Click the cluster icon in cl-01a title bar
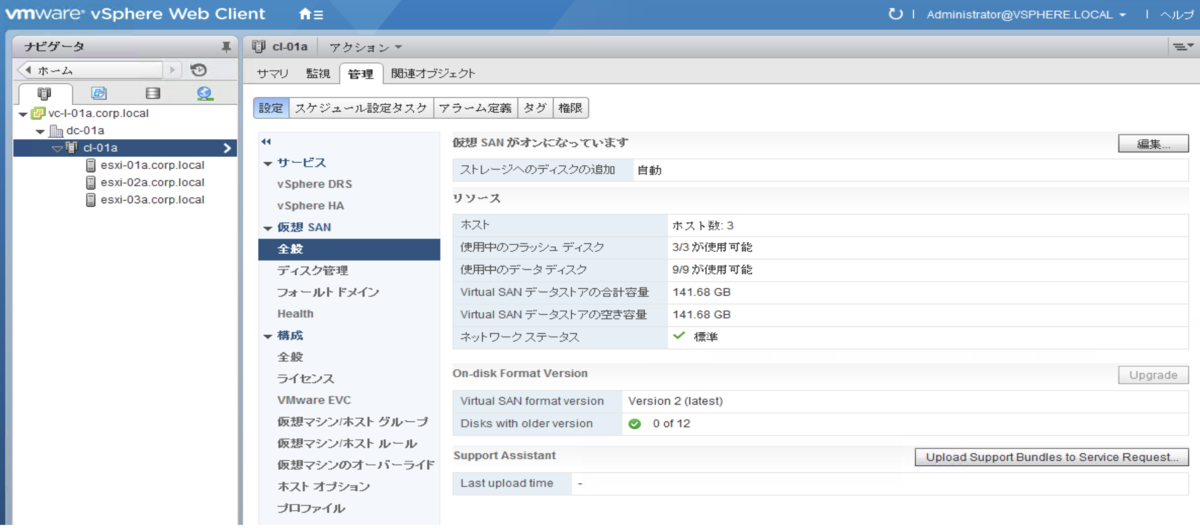Image resolution: width=1200 pixels, height=528 pixels. [x=259, y=47]
